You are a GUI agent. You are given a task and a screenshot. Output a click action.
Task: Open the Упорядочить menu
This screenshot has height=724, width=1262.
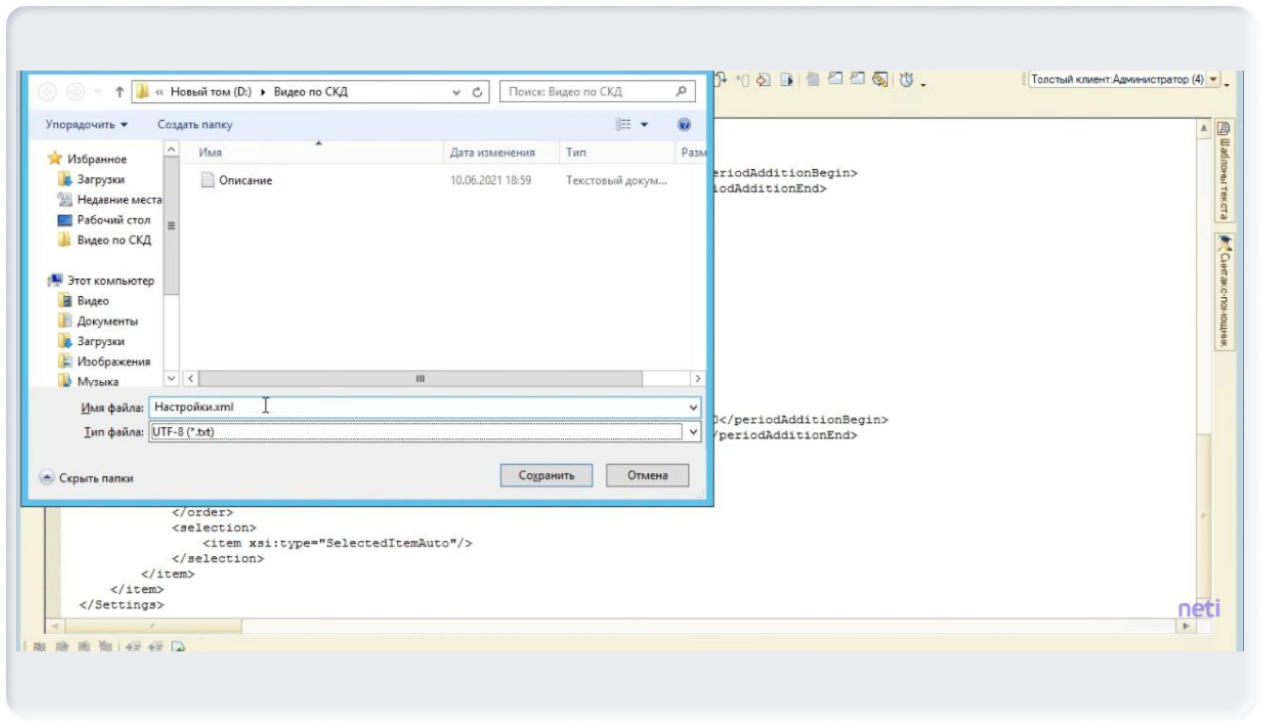pyautogui.click(x=86, y=125)
